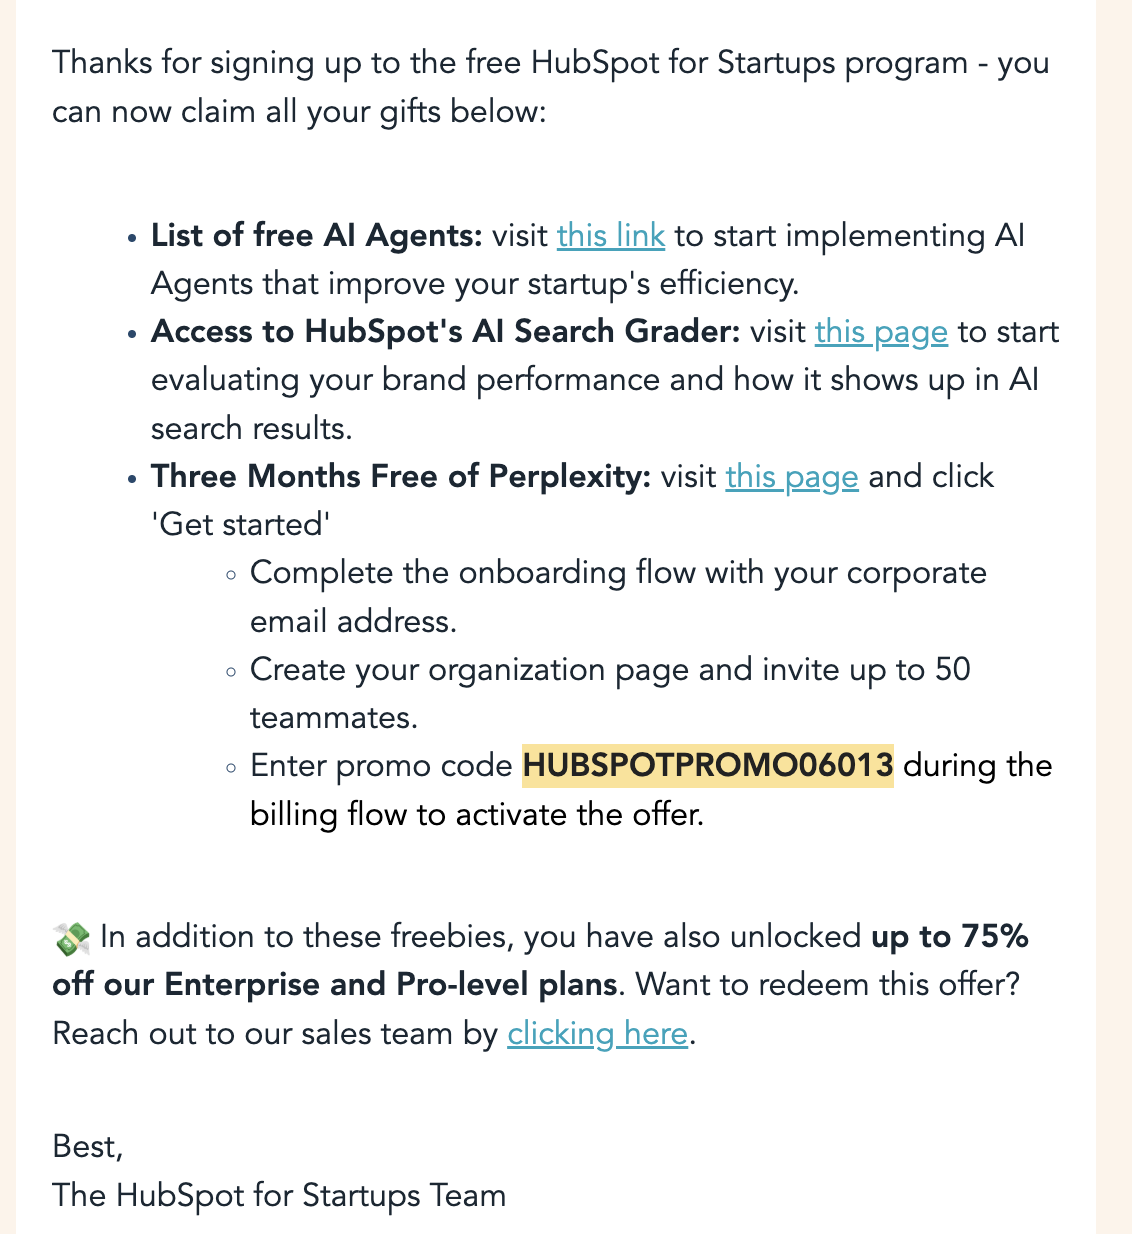This screenshot has width=1132, height=1234.
Task: Click the quoted 'Get started' text
Action: [241, 525]
